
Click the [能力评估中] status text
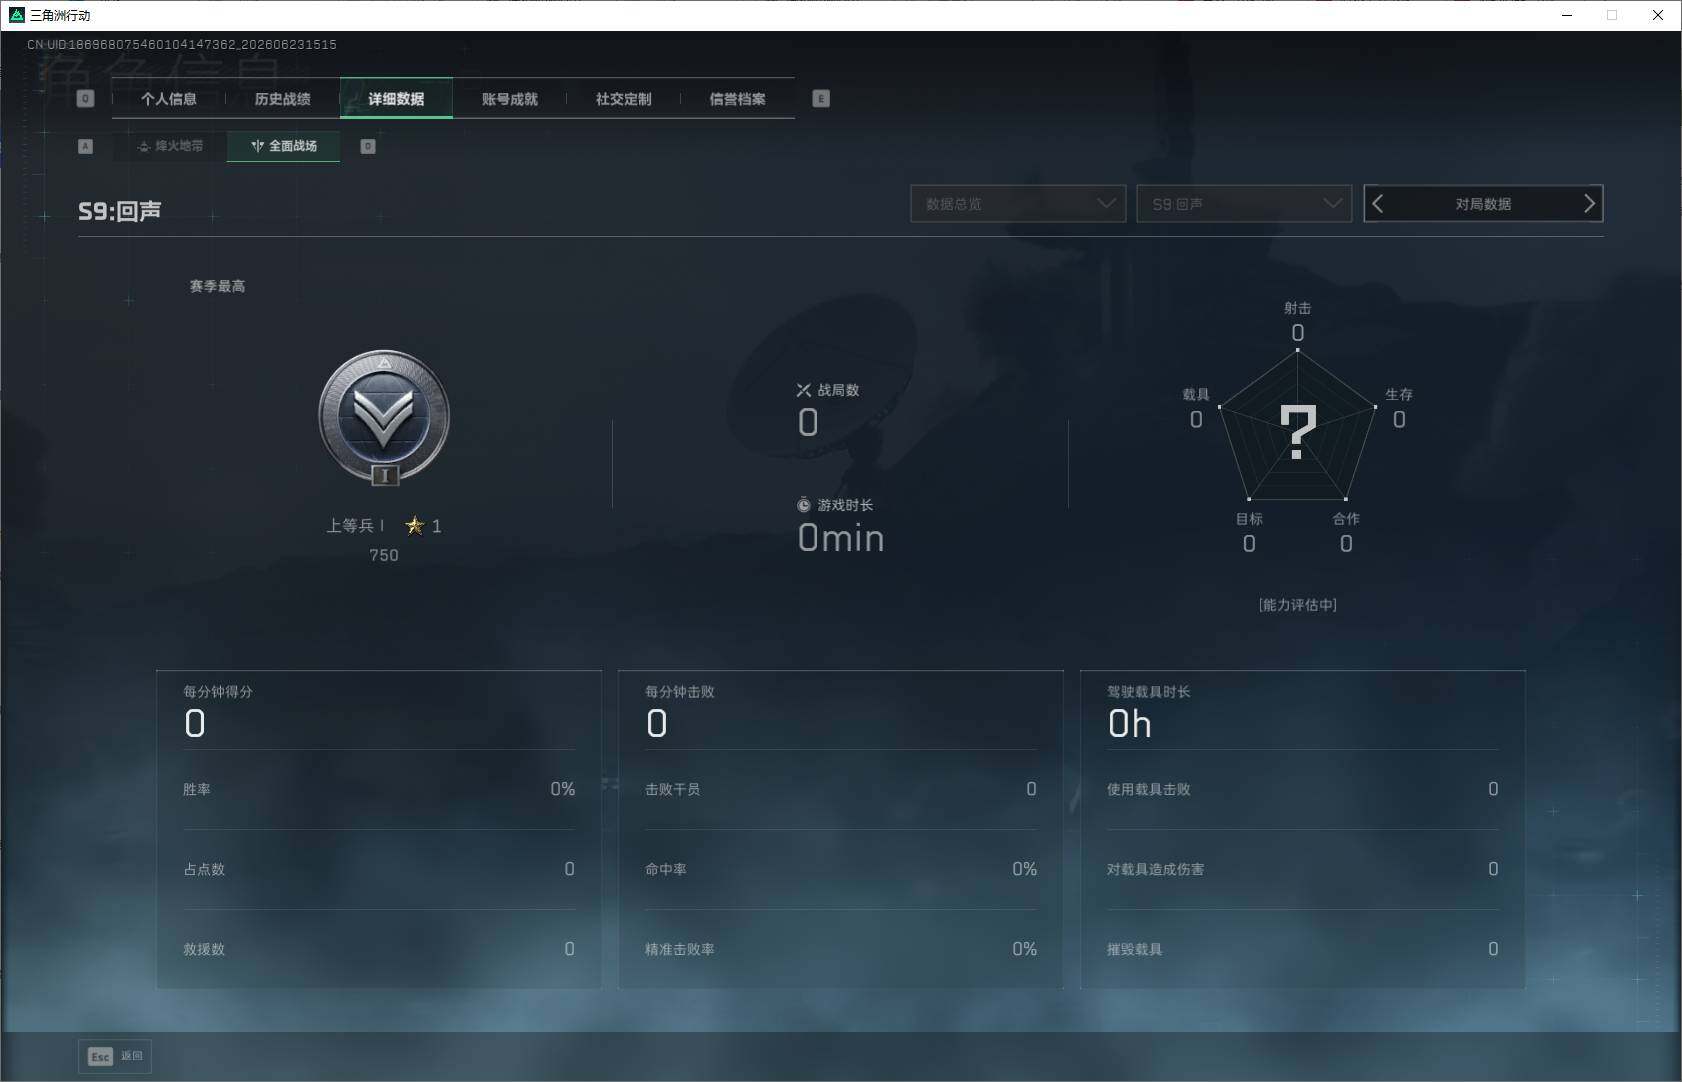pyautogui.click(x=1298, y=605)
